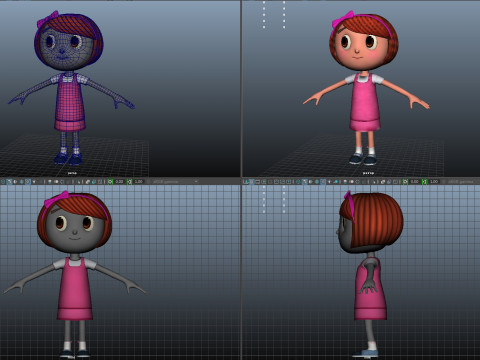Screen dimensions: 480x360
Task: Toggle Wireframe on Shaded in the right panel toolbar
Action: coord(317,182)
